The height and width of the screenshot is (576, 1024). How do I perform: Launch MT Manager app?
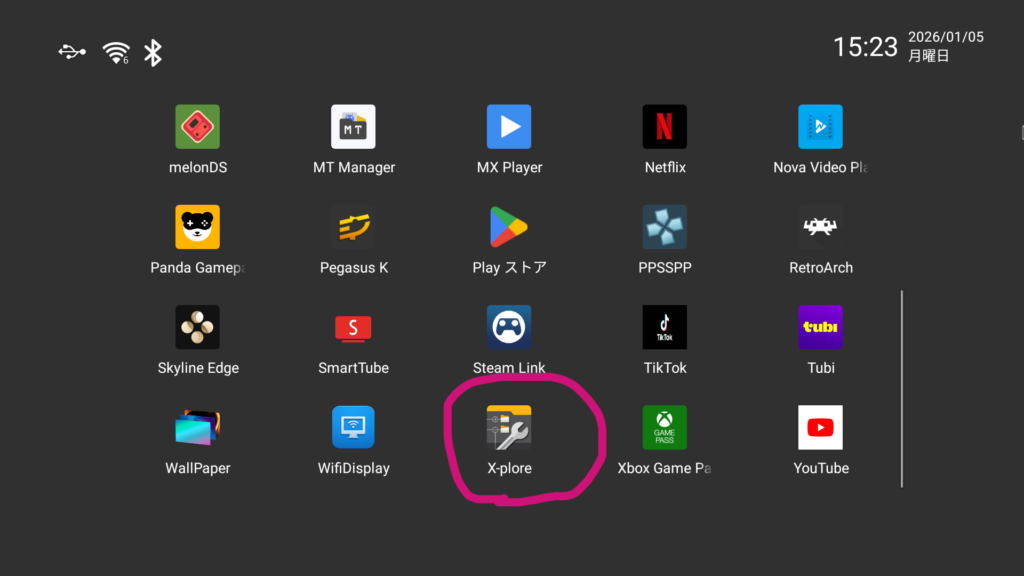(353, 127)
